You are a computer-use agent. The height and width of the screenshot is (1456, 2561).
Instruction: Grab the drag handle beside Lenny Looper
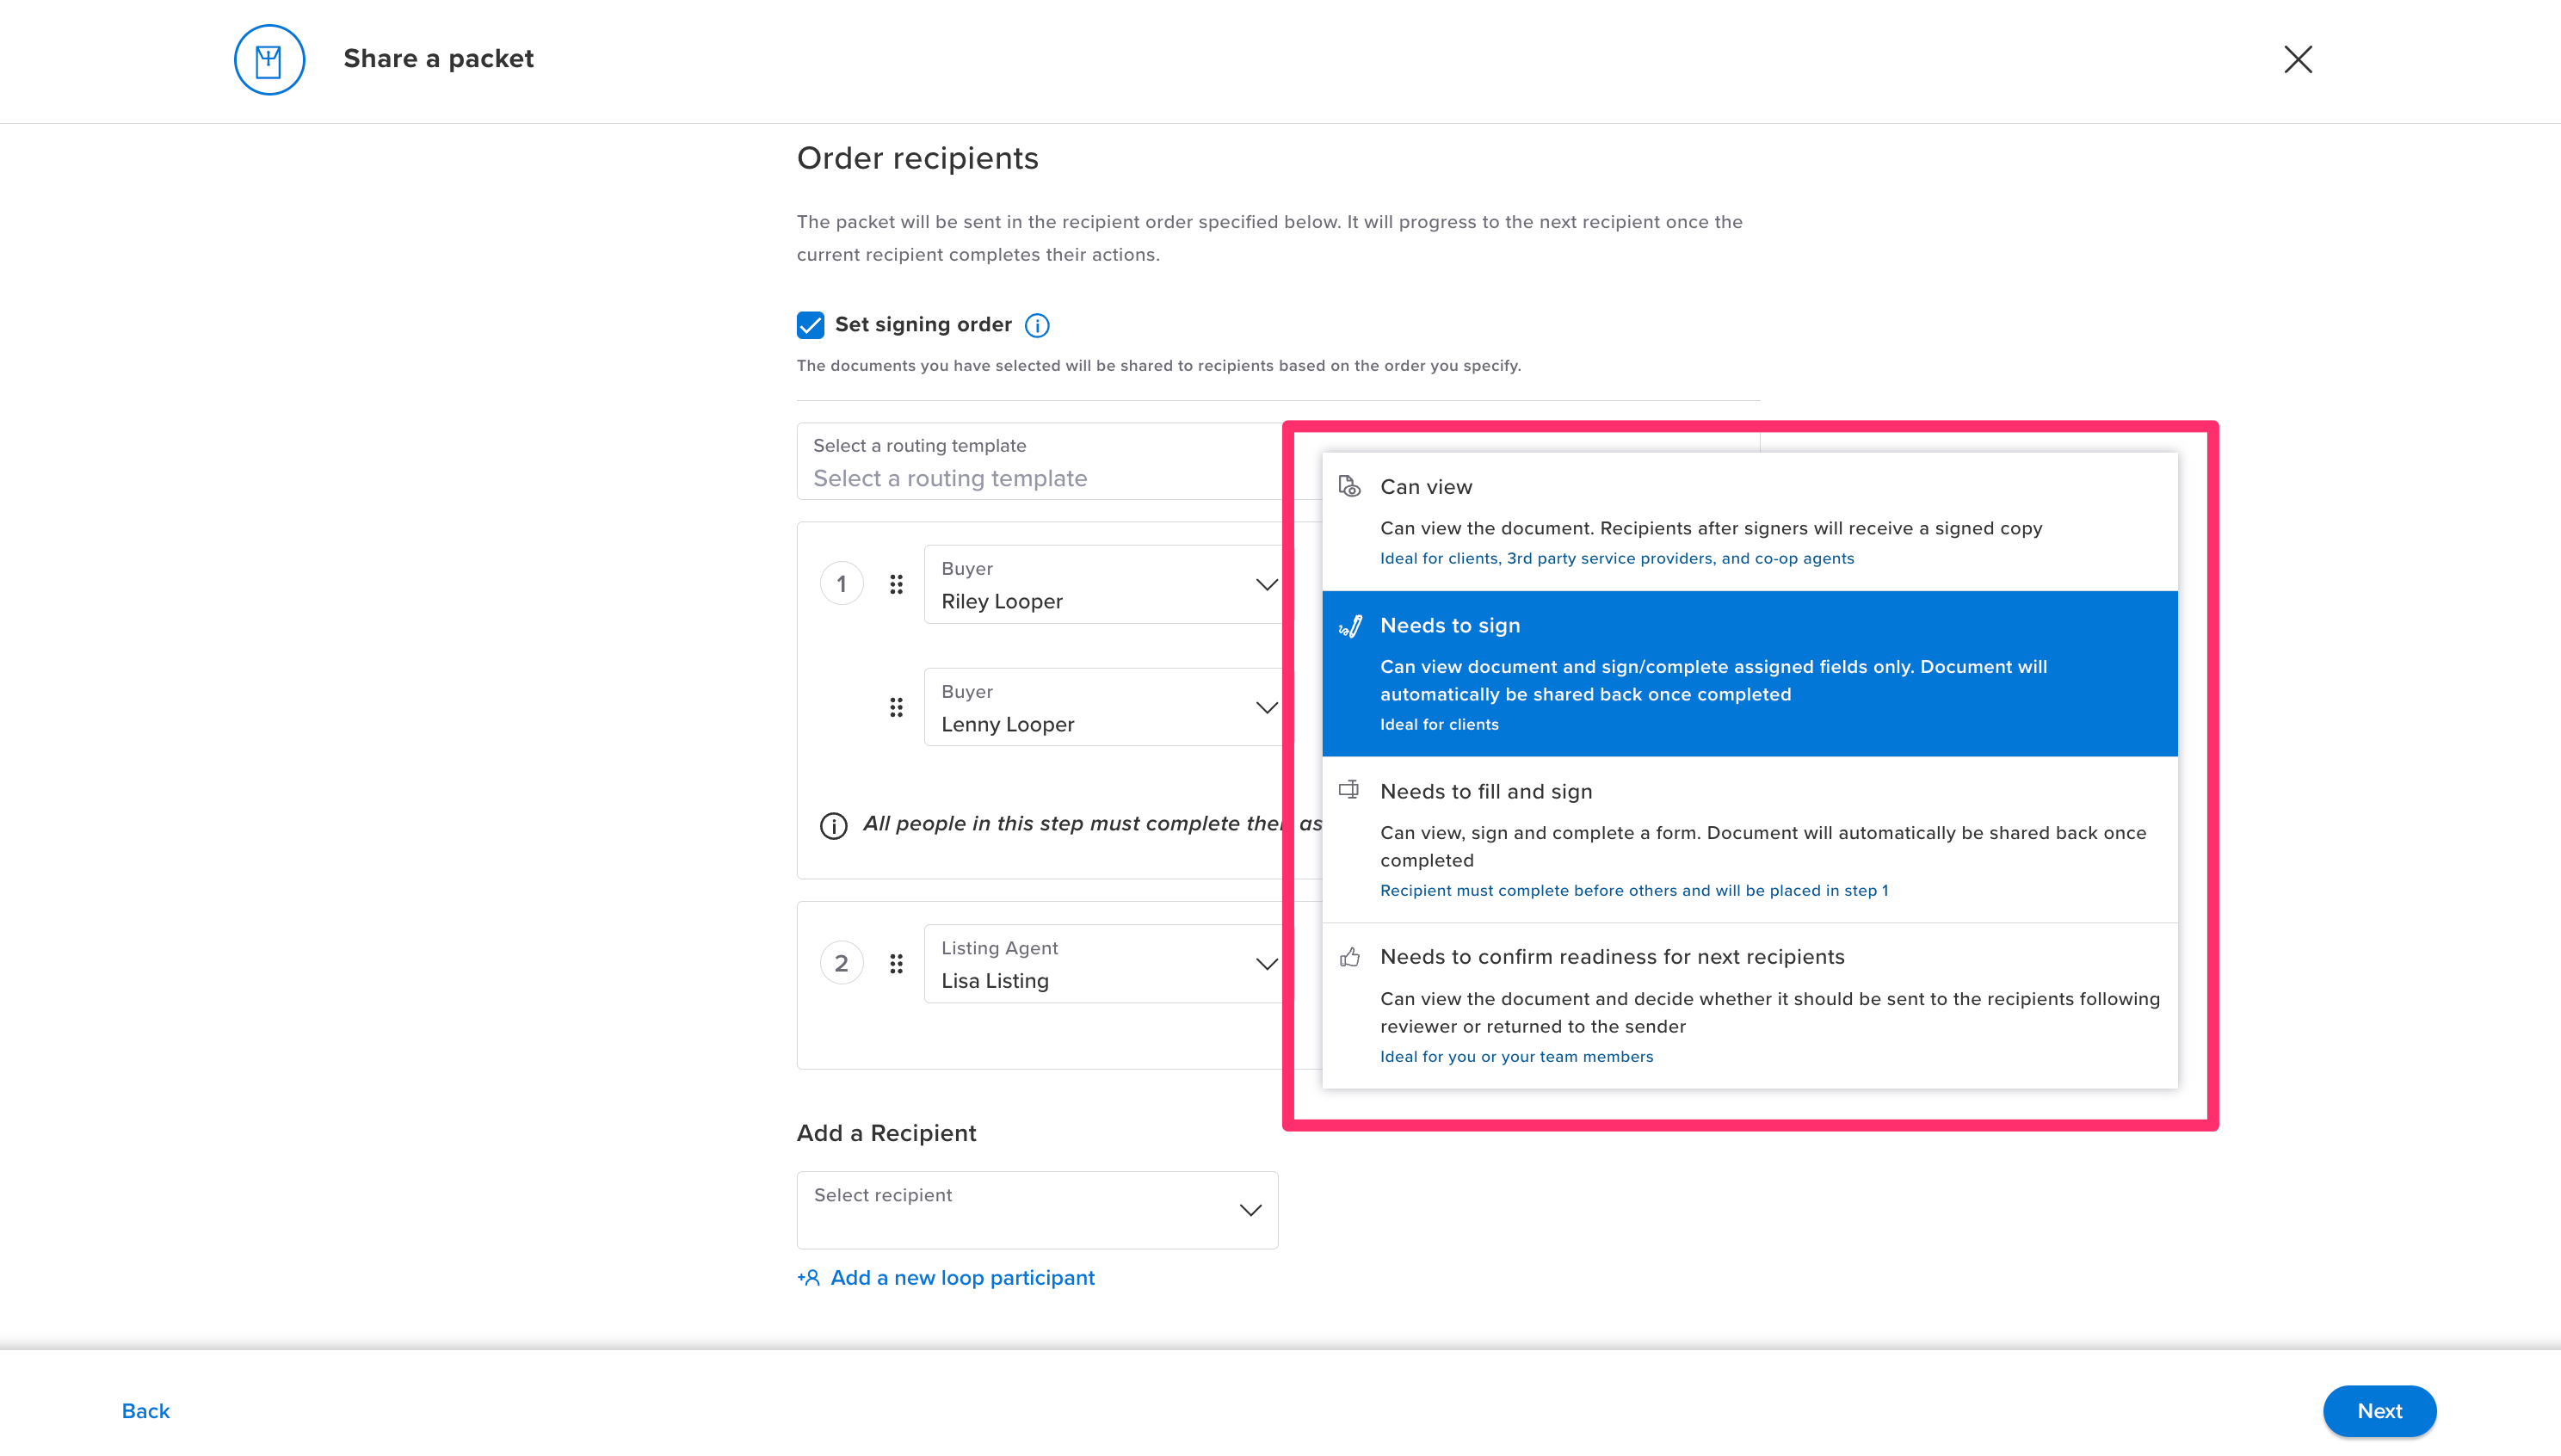[x=896, y=707]
